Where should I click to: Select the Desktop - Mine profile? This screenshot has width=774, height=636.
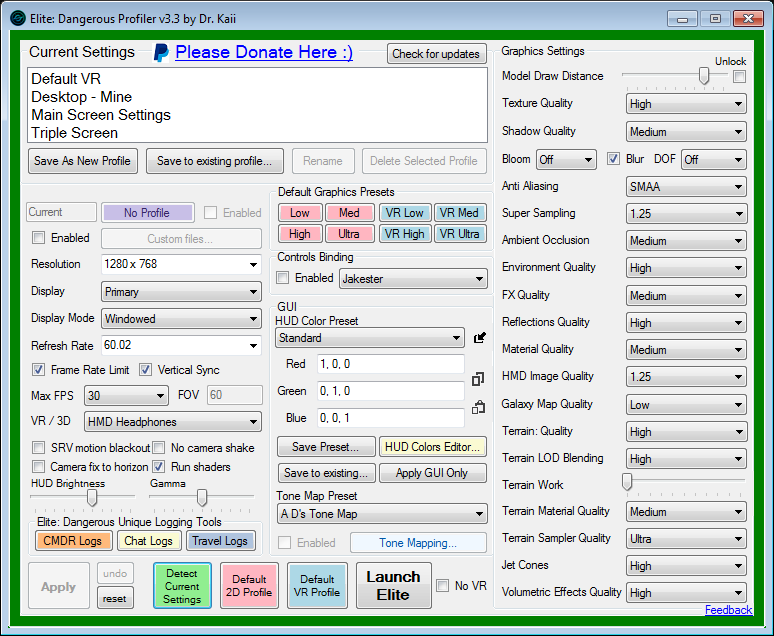[81, 97]
